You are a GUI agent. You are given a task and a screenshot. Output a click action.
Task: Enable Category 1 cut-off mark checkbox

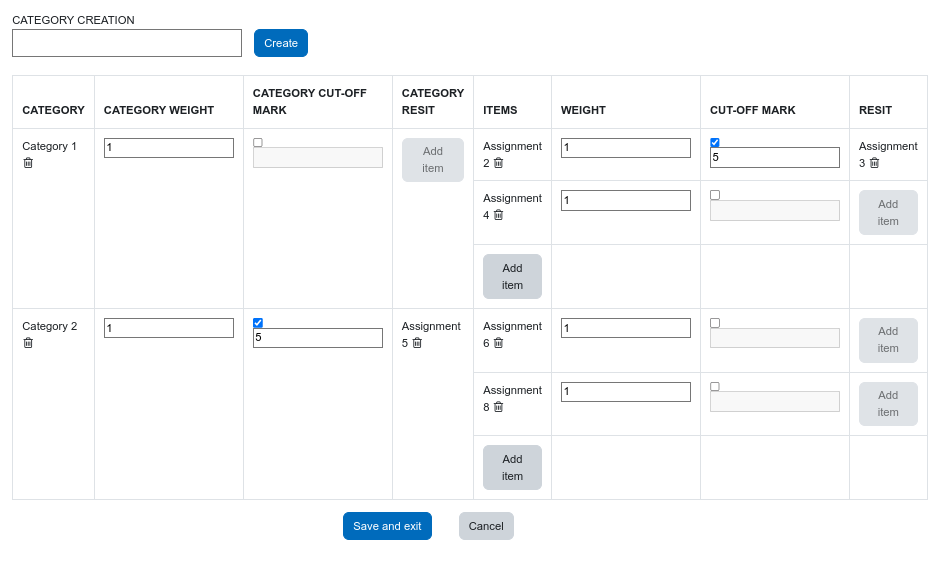(x=258, y=143)
